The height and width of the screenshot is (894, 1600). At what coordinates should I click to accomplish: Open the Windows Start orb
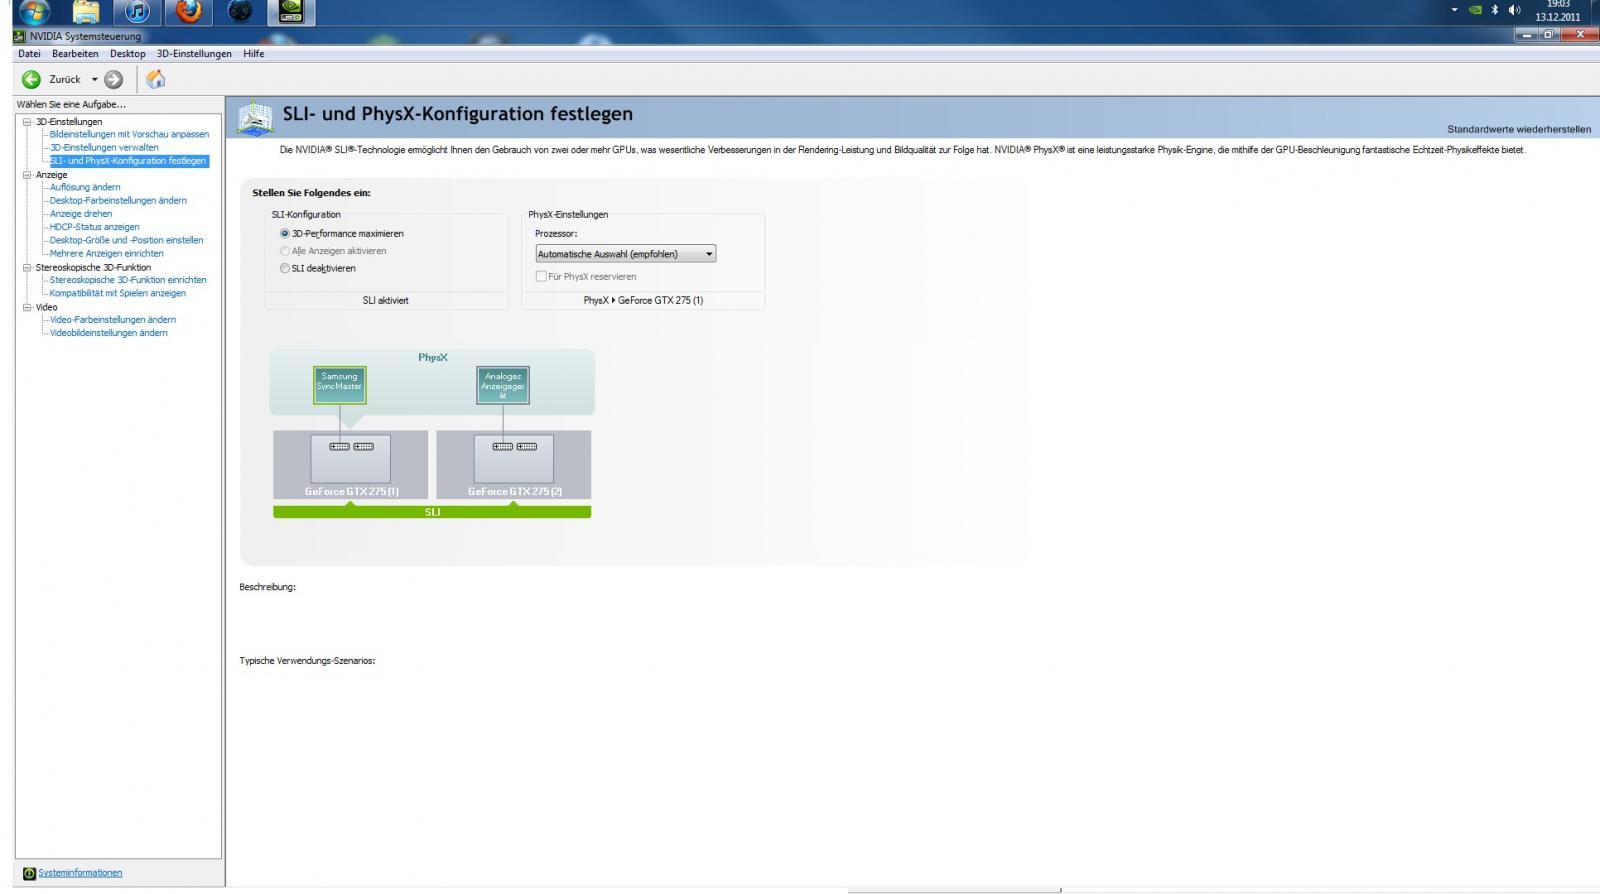[34, 11]
